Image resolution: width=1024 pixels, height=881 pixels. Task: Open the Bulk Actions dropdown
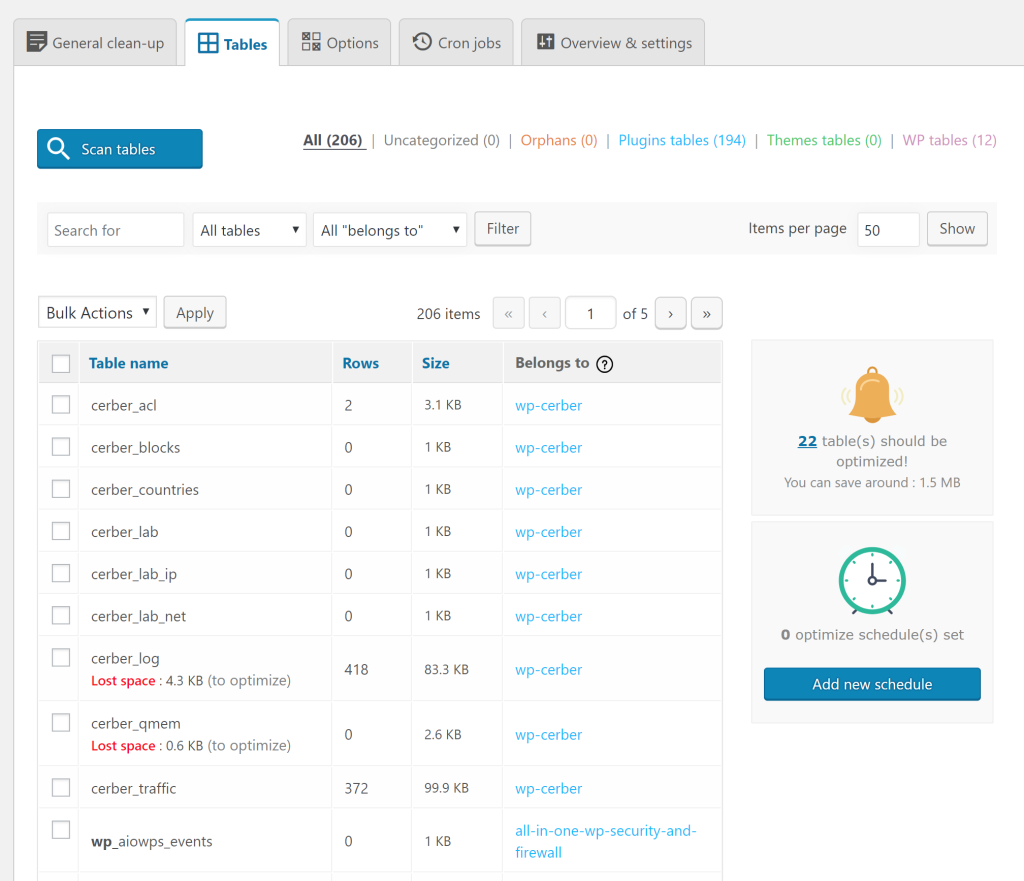(97, 313)
